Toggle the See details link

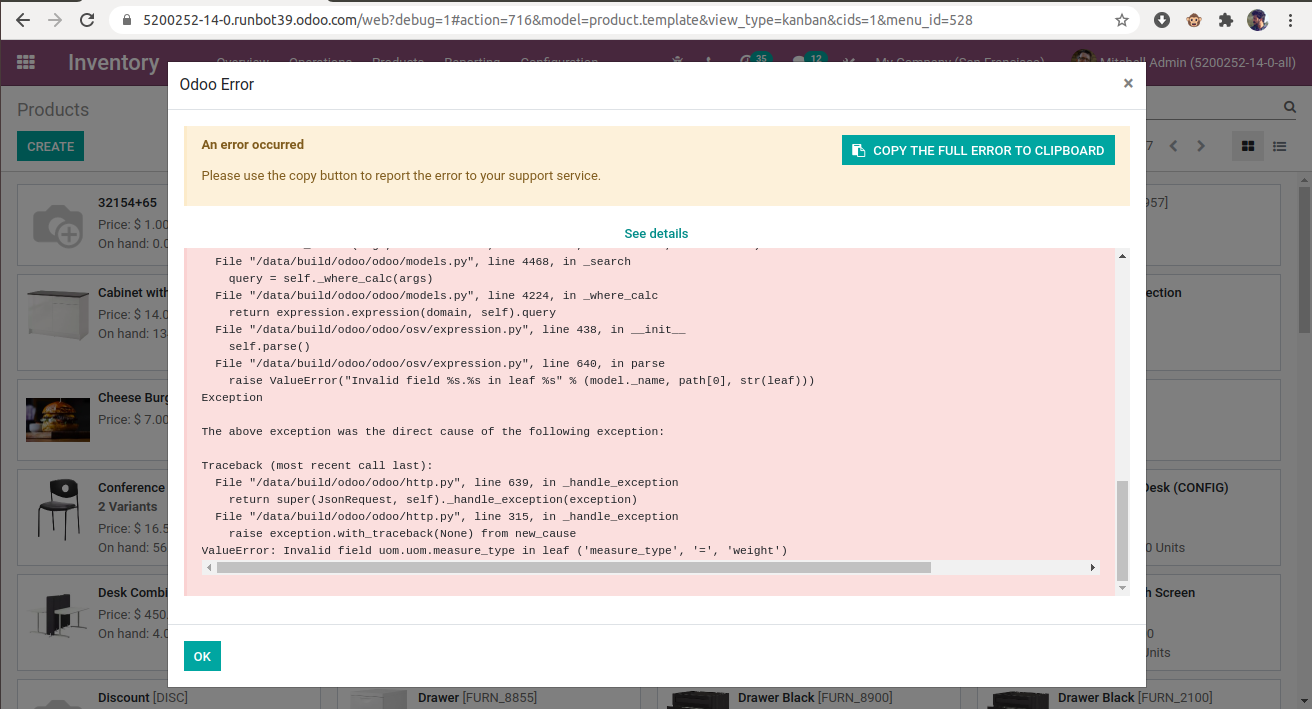pos(656,233)
